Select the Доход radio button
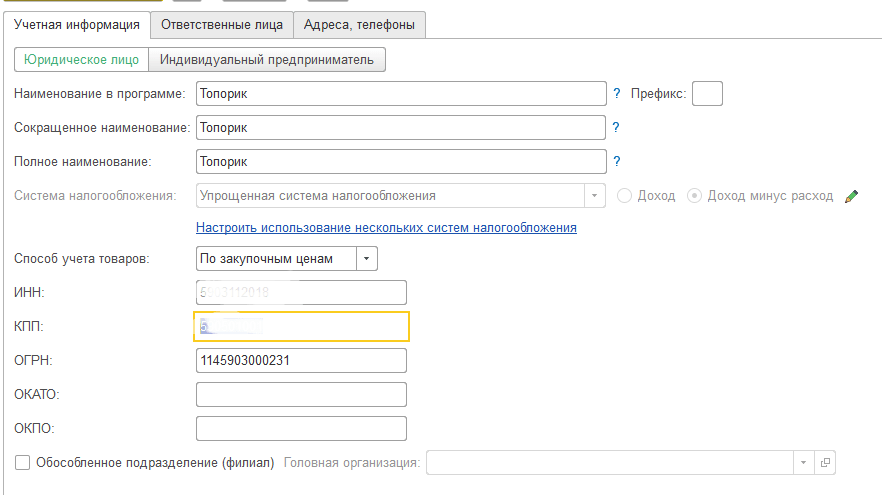This screenshot has width=882, height=495. click(x=625, y=196)
